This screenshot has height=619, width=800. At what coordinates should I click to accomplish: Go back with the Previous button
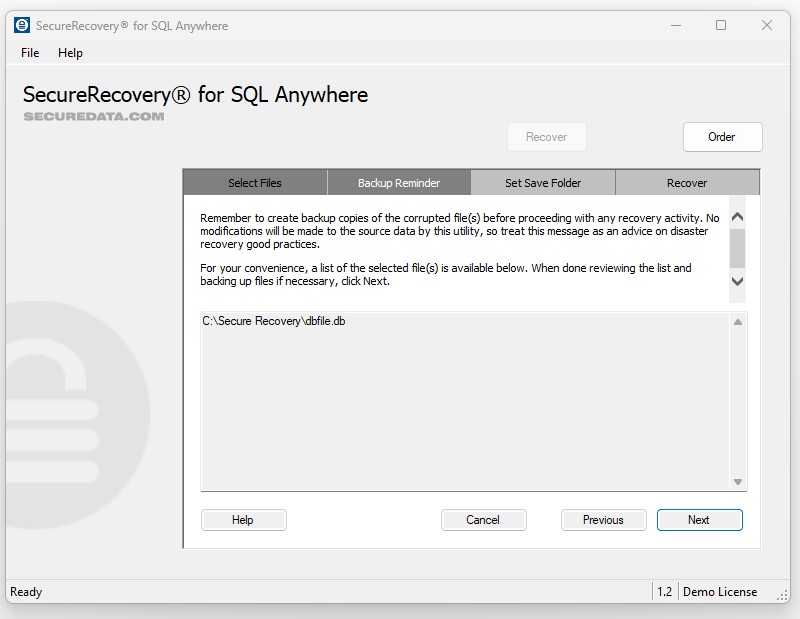[x=603, y=520]
